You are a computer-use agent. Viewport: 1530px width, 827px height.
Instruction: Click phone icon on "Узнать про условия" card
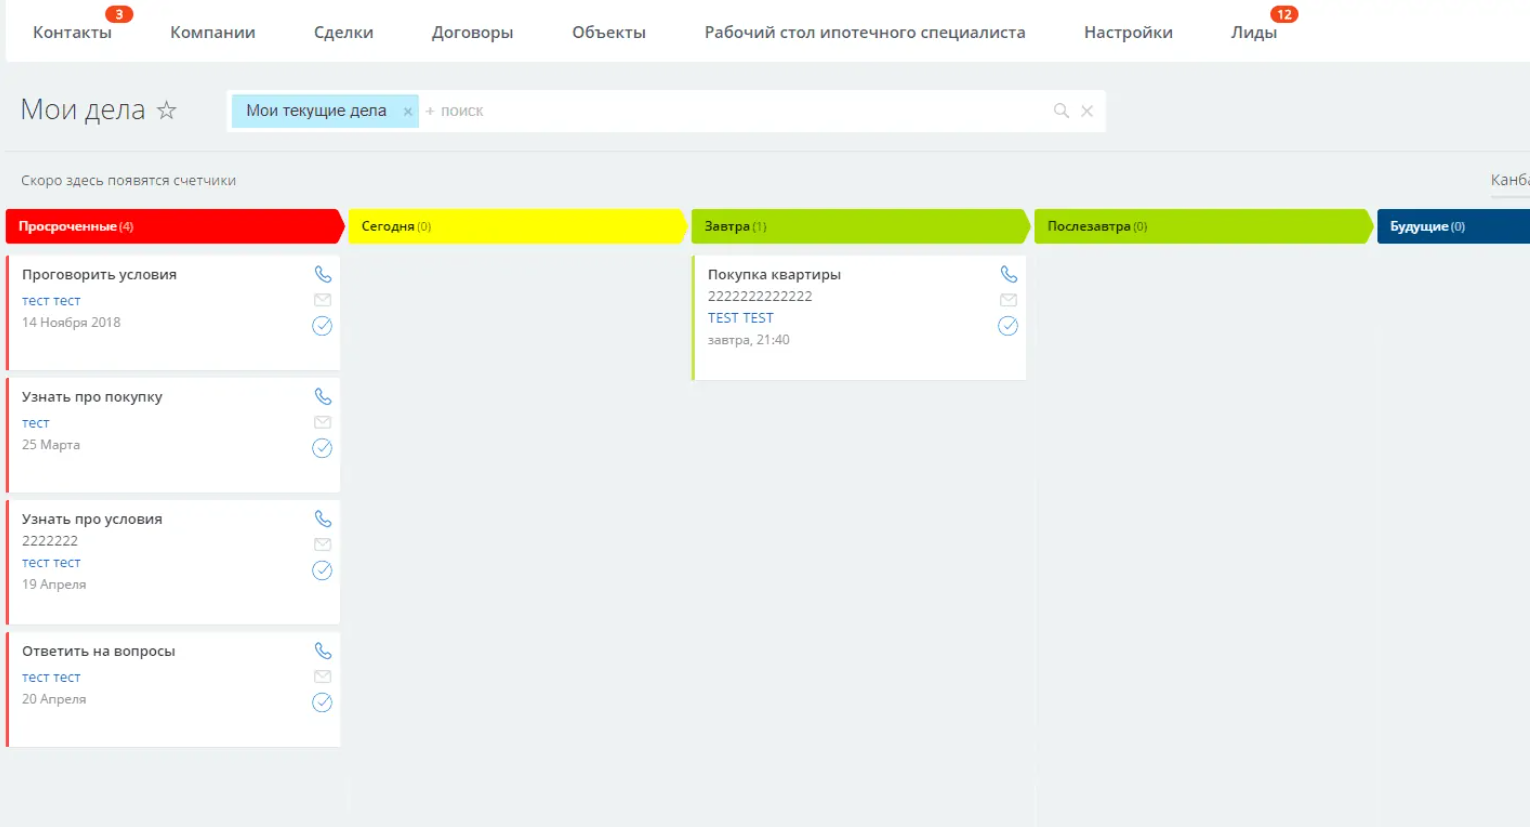click(323, 519)
